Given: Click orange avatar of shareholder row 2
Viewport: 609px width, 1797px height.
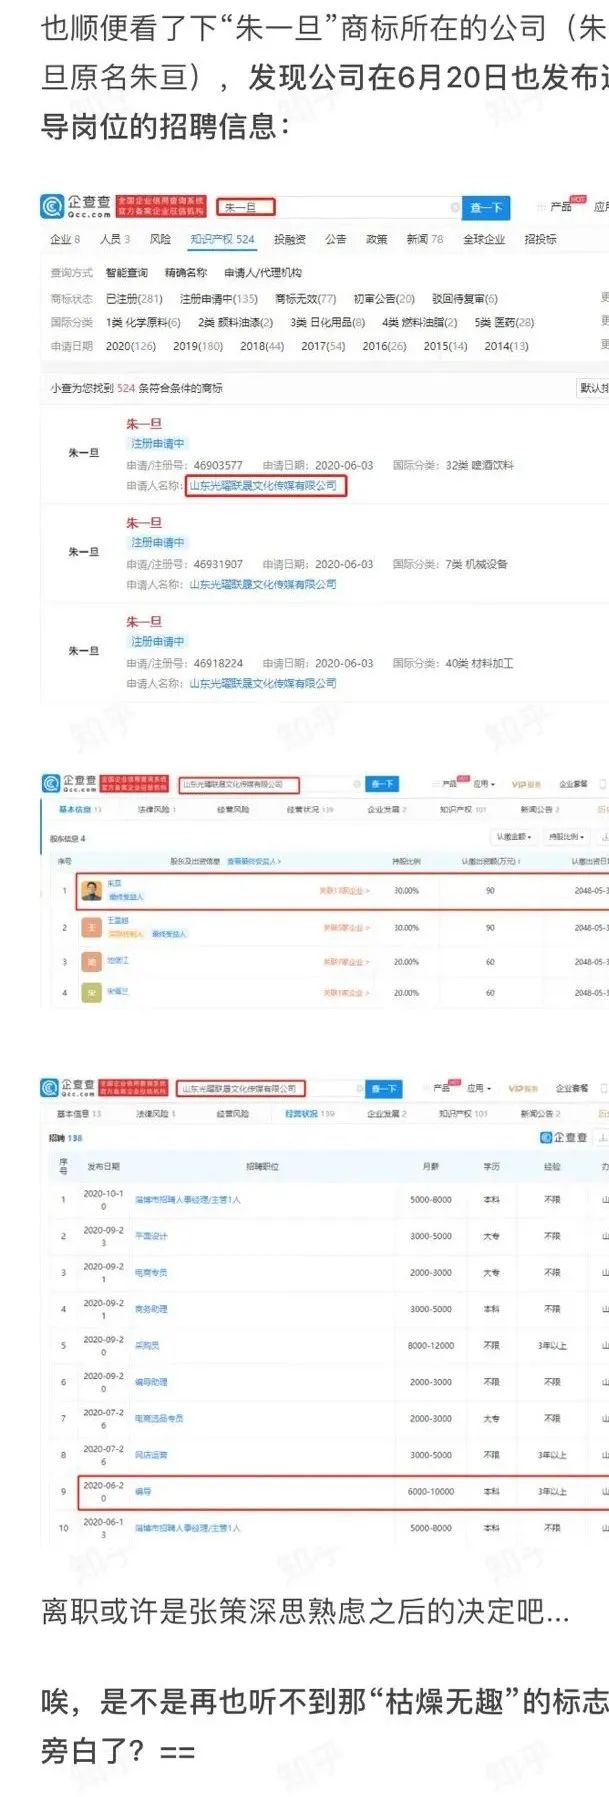Looking at the screenshot, I should [x=92, y=927].
